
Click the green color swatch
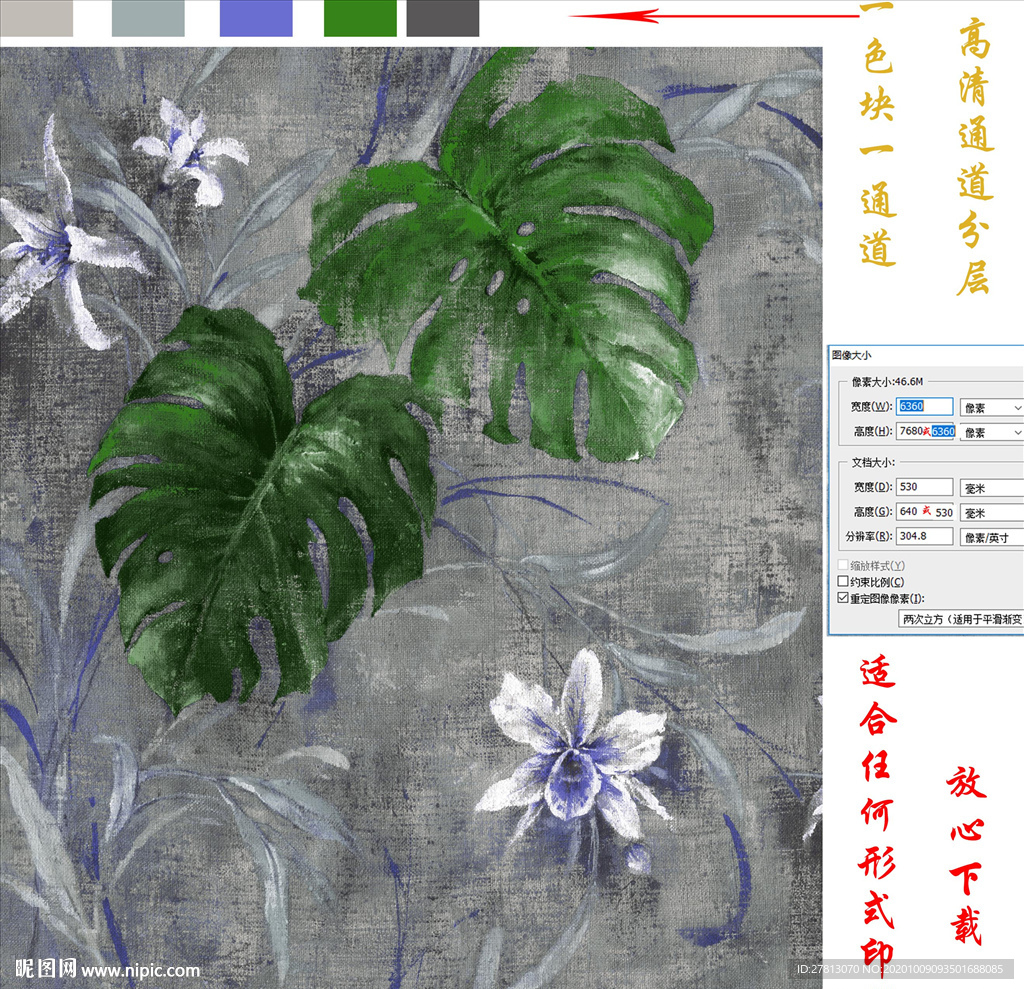[x=360, y=18]
